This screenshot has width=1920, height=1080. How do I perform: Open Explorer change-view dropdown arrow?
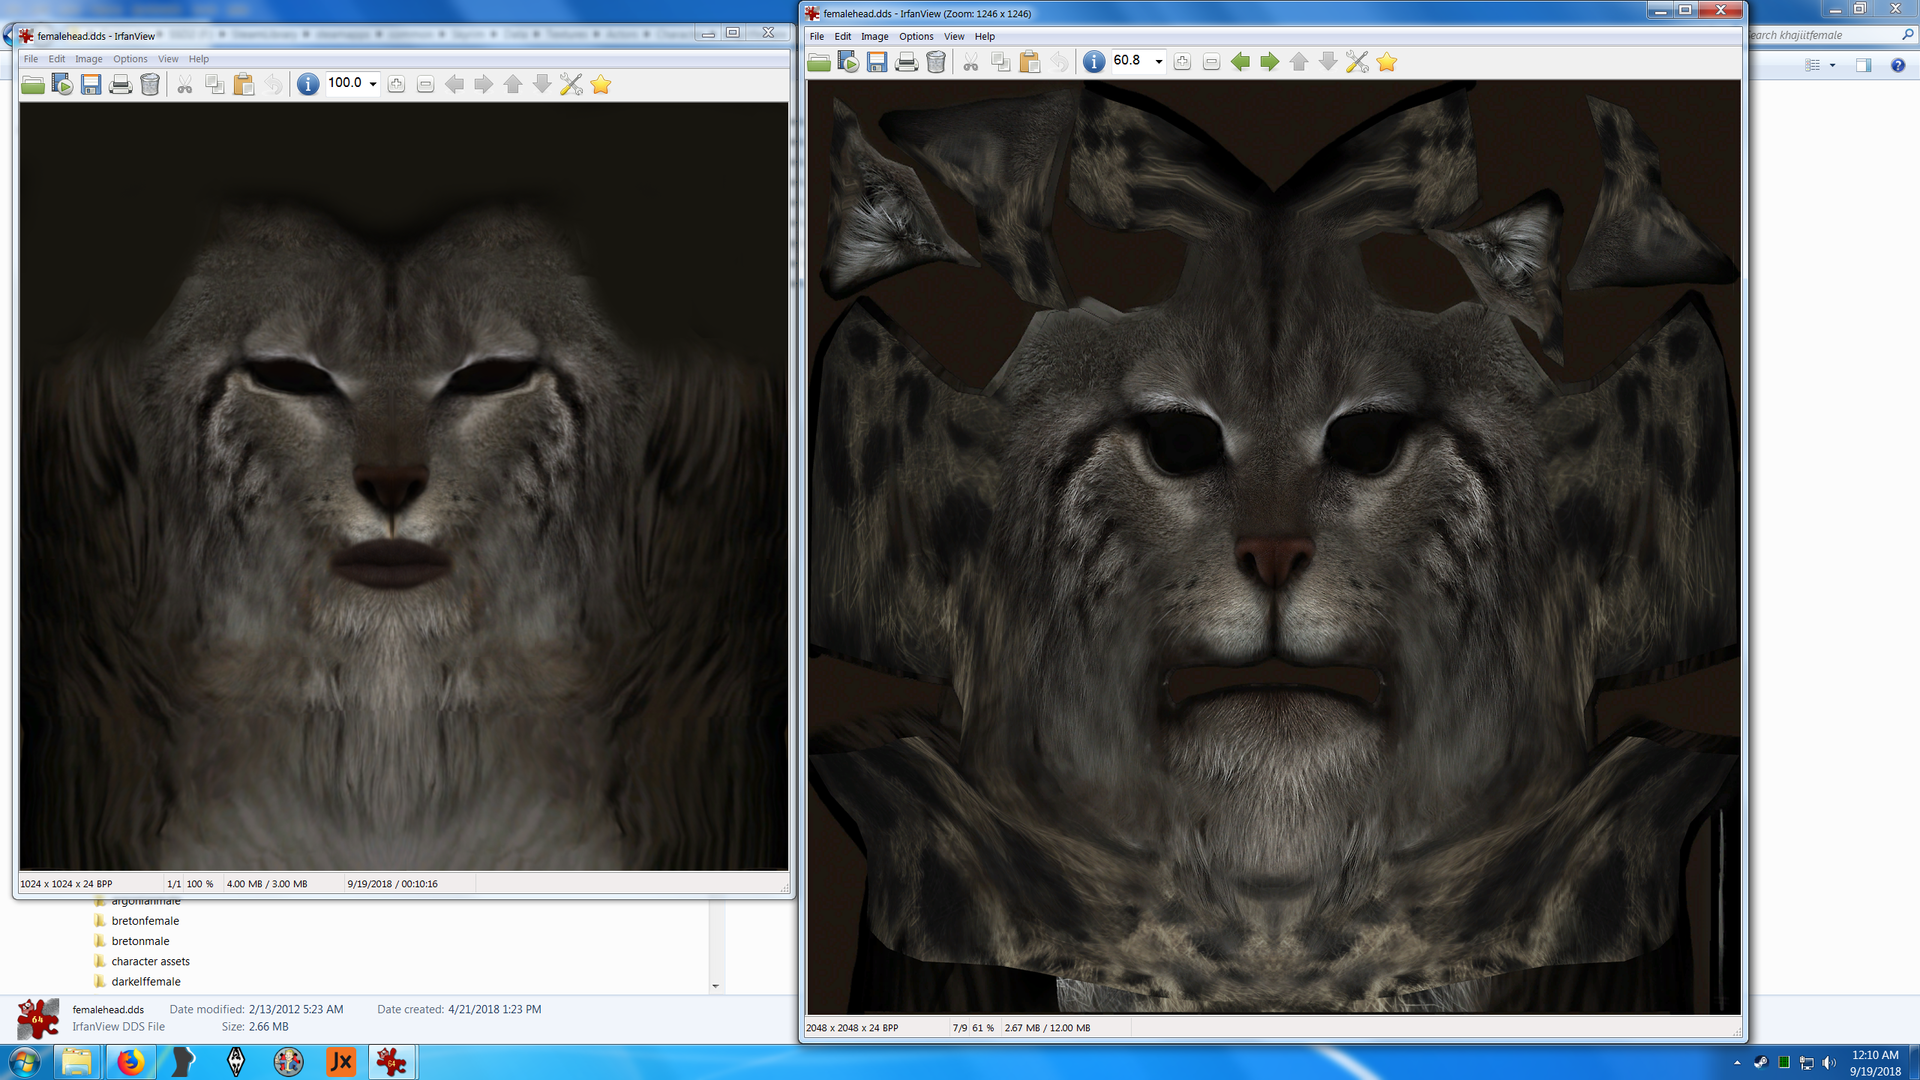click(1832, 65)
